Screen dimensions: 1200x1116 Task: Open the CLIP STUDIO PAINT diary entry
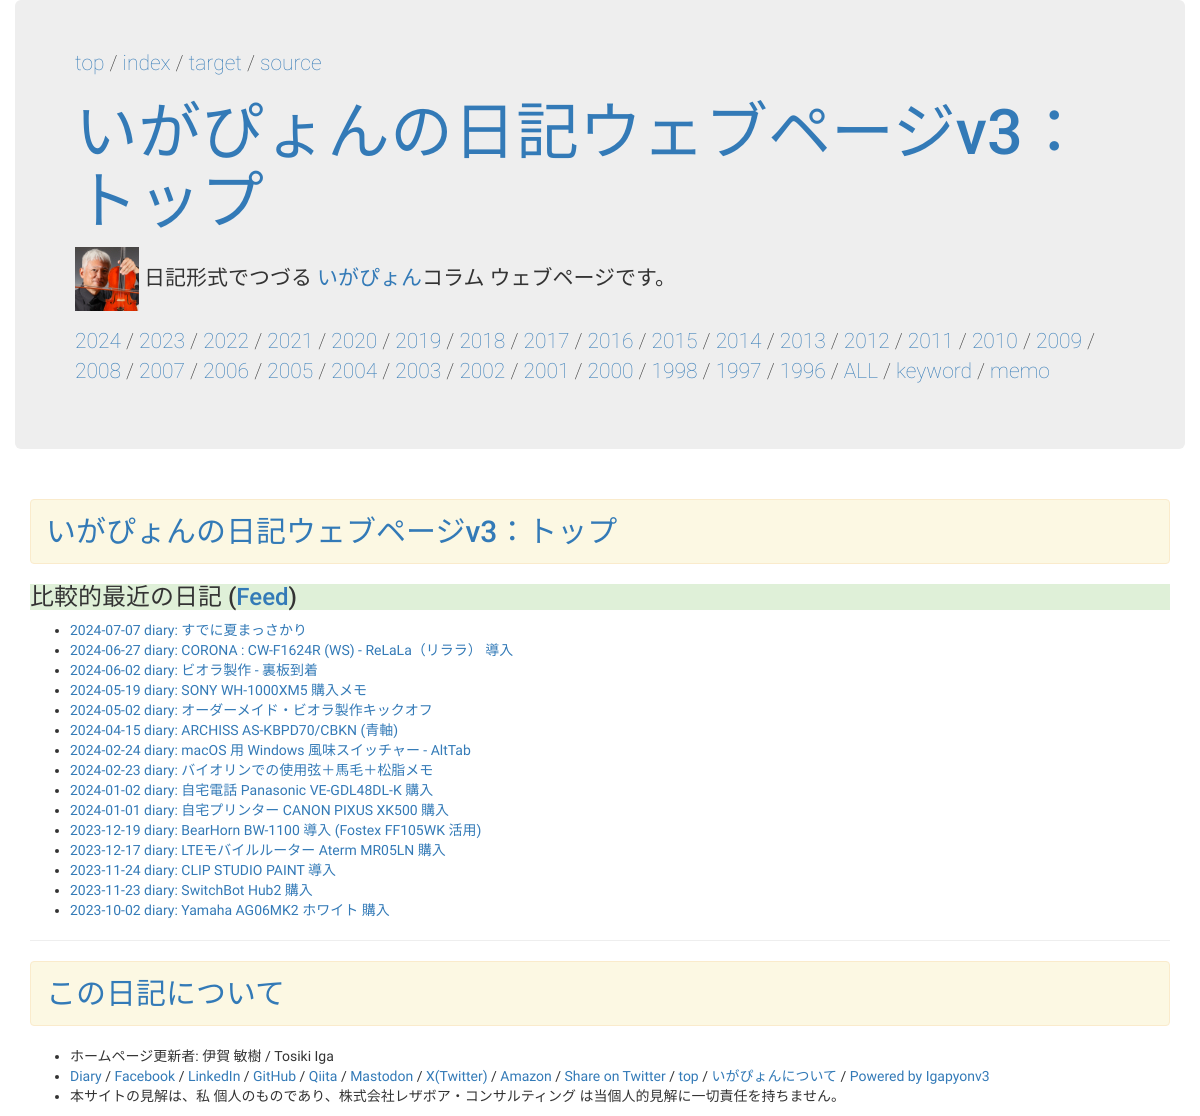pyautogui.click(x=203, y=870)
